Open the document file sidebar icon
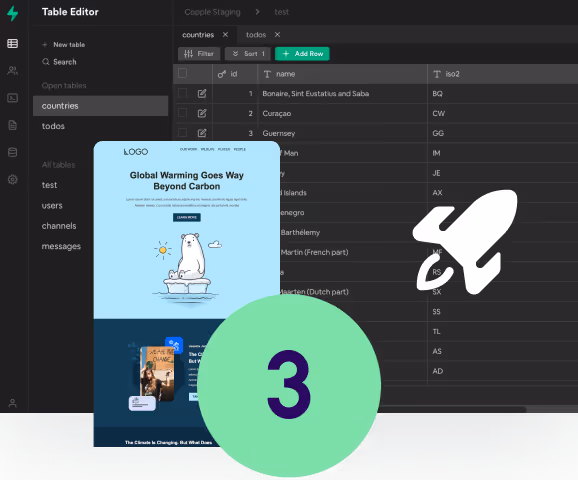The image size is (578, 480). [x=13, y=125]
